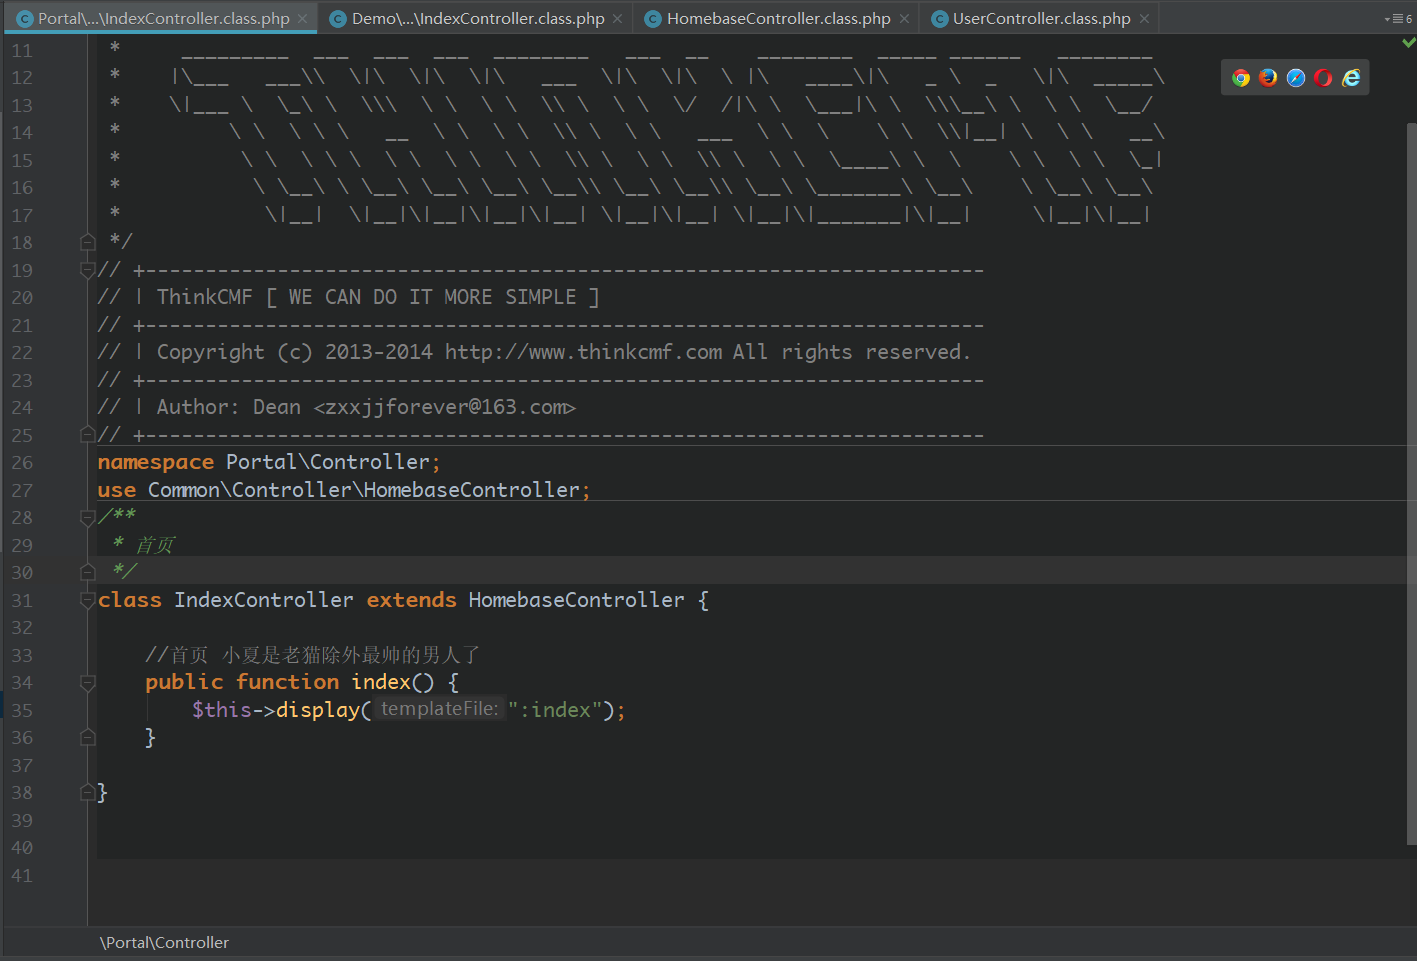The height and width of the screenshot is (961, 1417).
Task: Click 'All rights reserved.' comment text
Action: pyautogui.click(x=852, y=352)
